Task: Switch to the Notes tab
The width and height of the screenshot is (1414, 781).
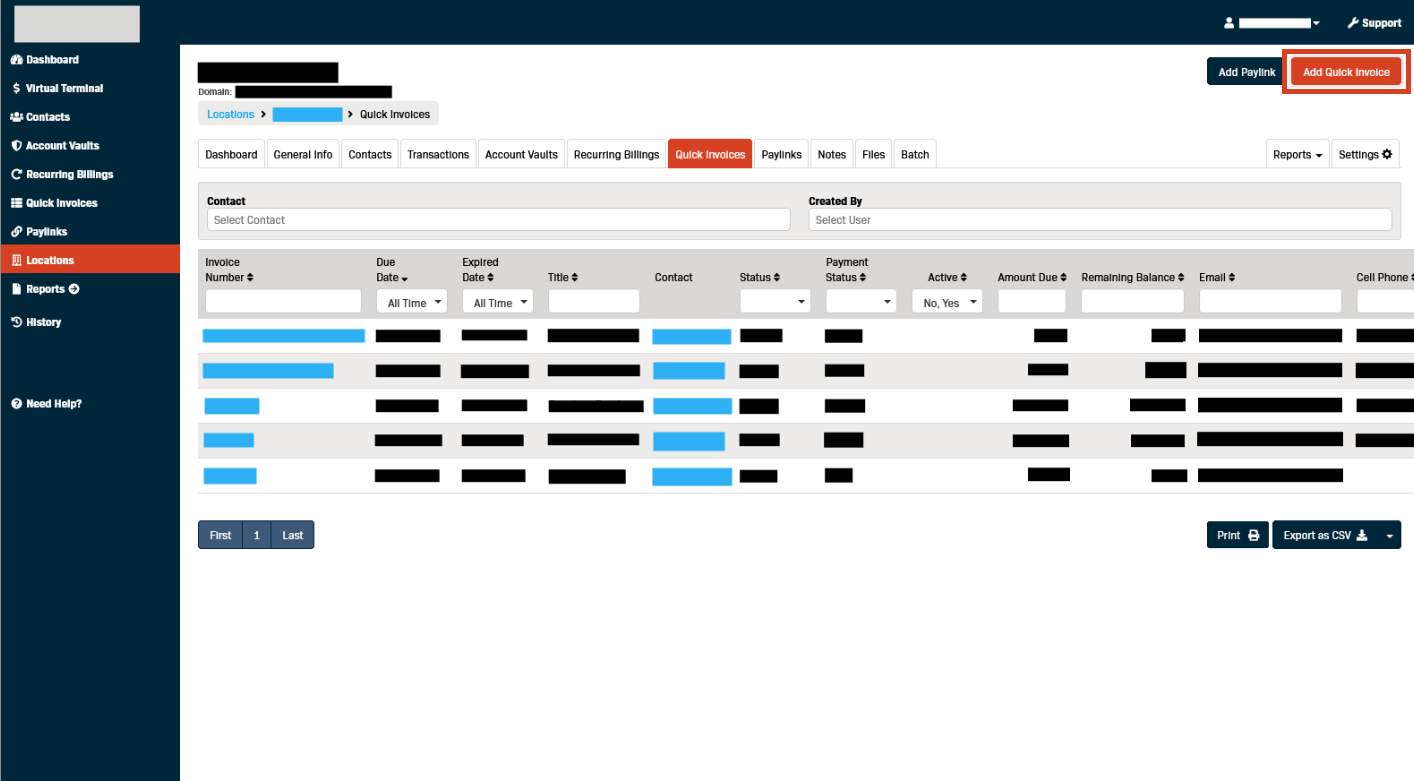Action: 832,155
